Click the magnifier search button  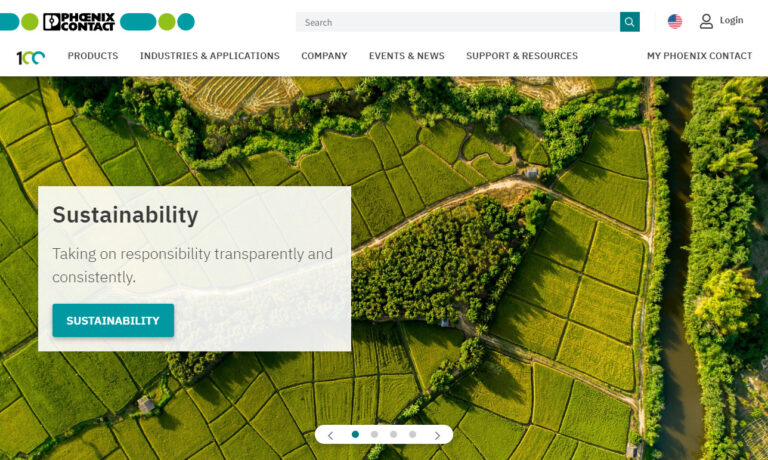(x=629, y=22)
